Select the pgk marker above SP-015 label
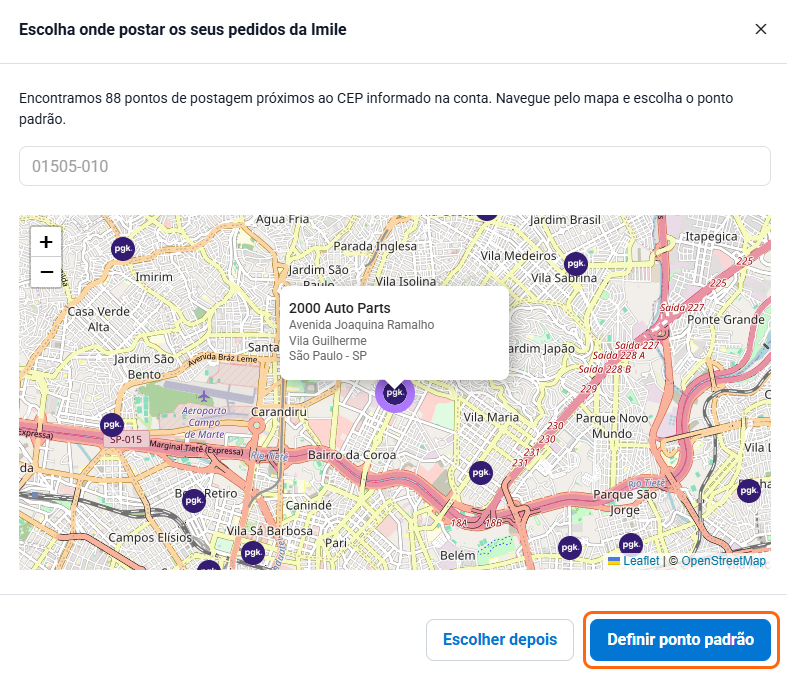 coord(112,425)
